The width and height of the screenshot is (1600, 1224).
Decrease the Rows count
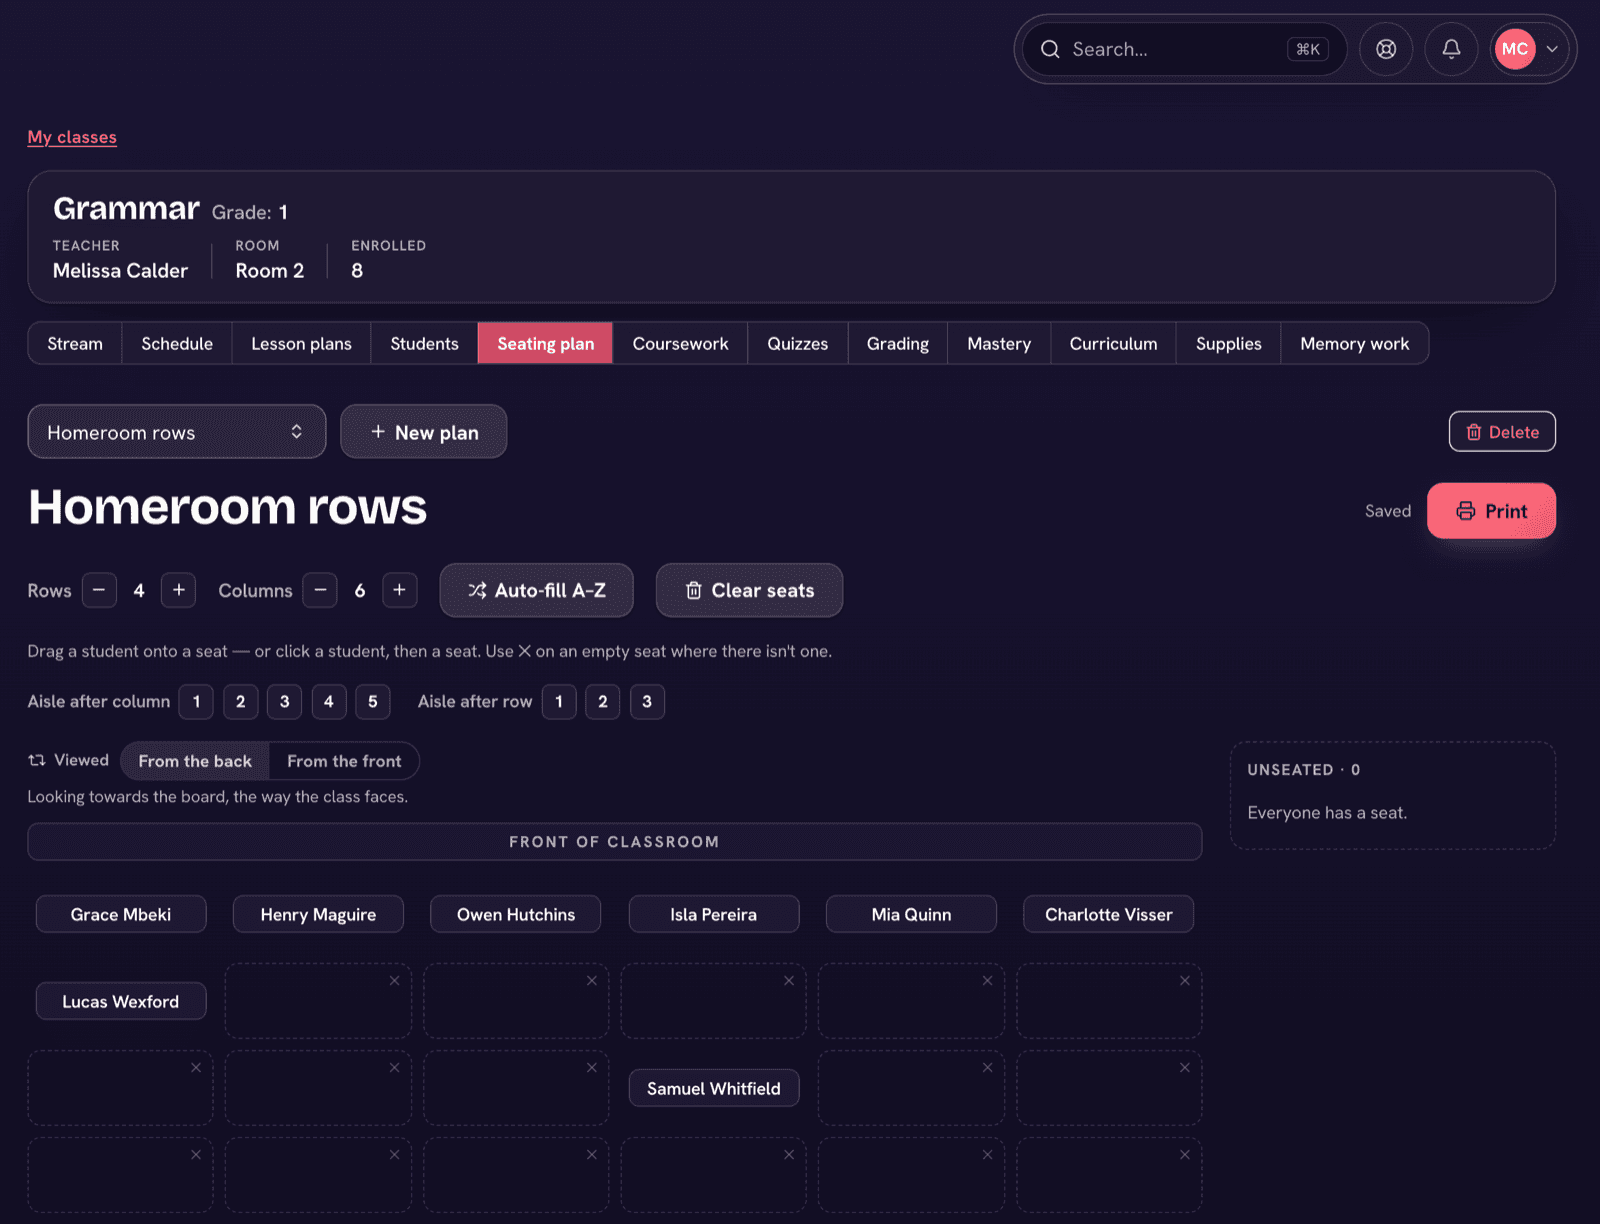tap(99, 590)
